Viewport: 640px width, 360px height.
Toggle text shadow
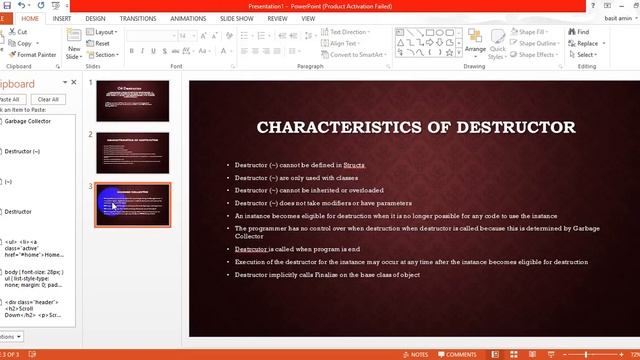coord(164,51)
